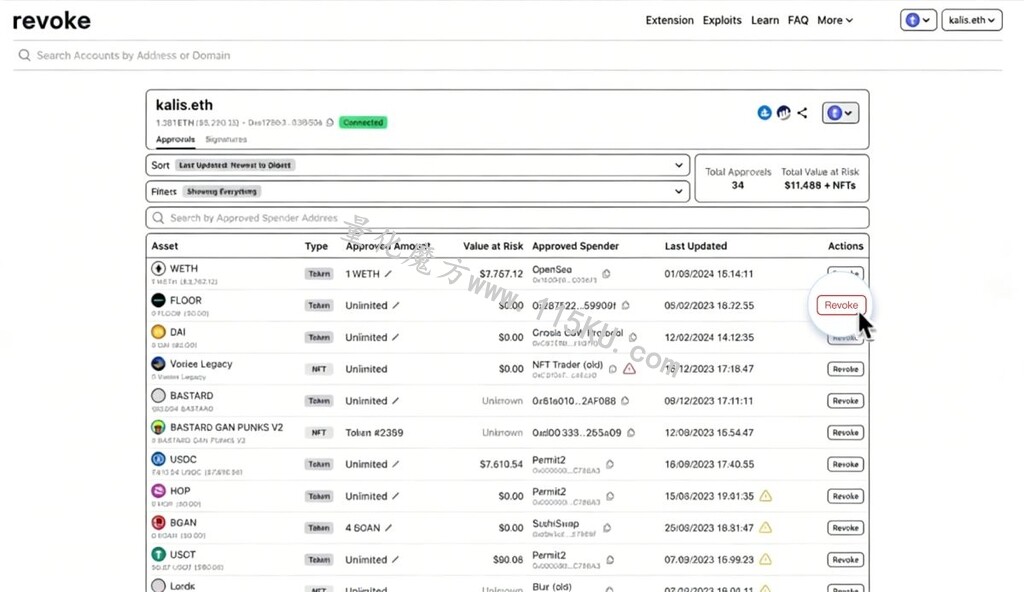Focus Search by Approved Spender Address field
This screenshot has width=1024, height=592.
507,218
